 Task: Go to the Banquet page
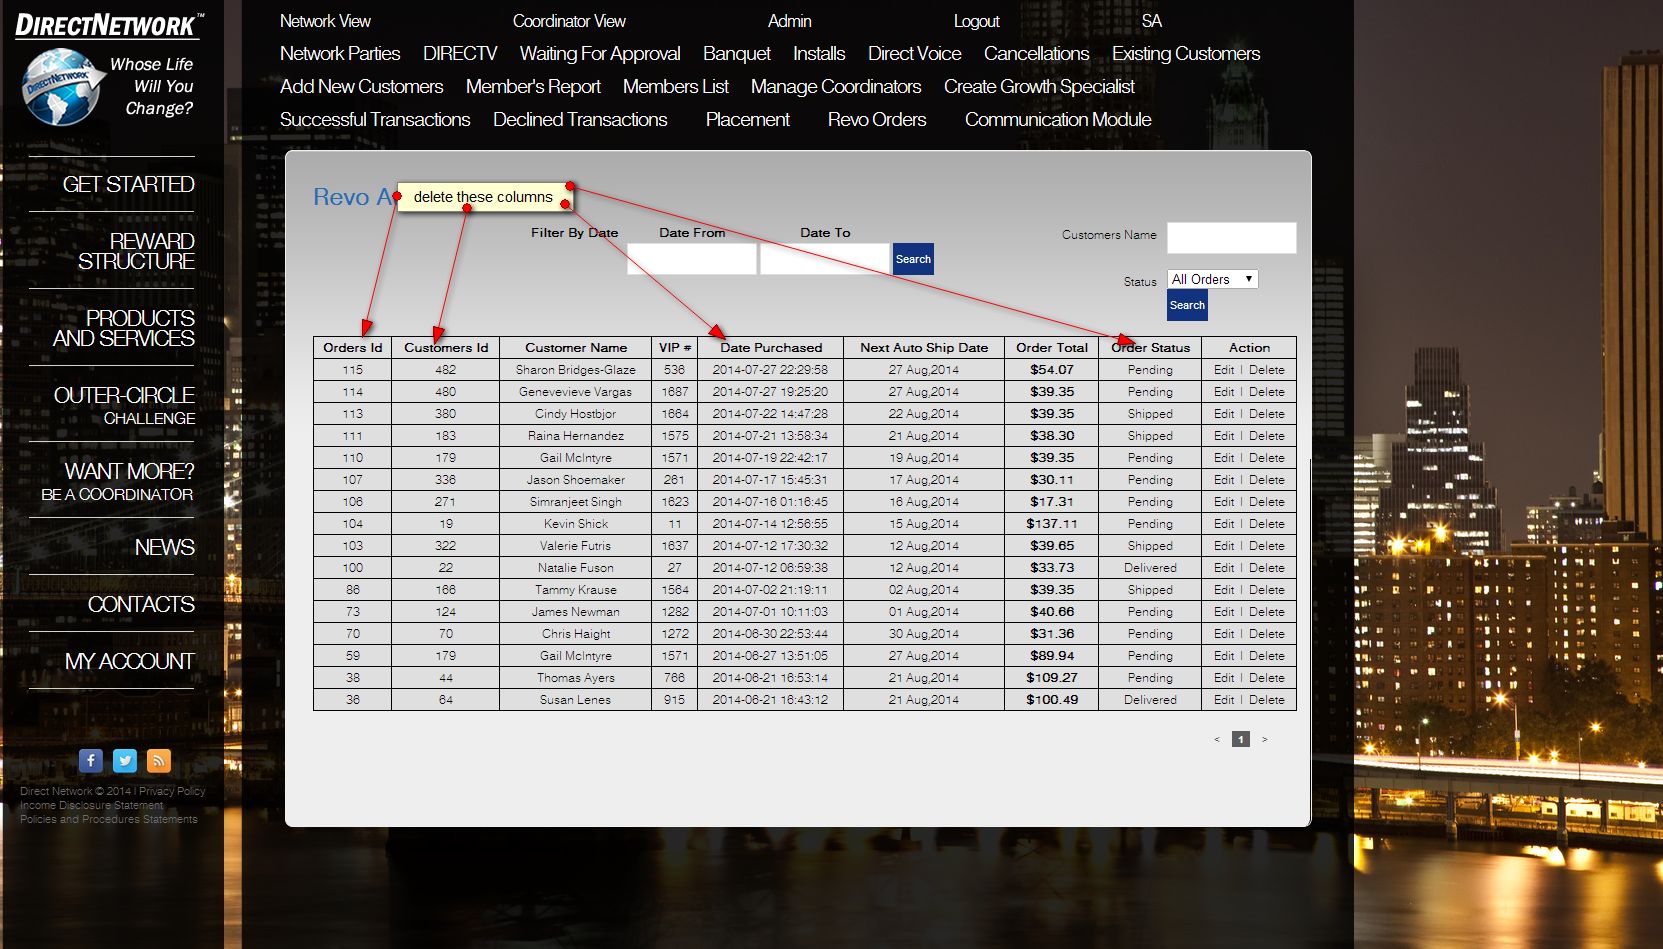[x=737, y=54]
